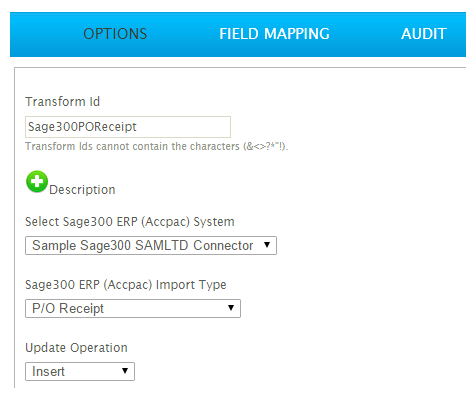This screenshot has width=476, height=398.
Task: Click the arrow on the Sage300 system selector
Action: pyautogui.click(x=267, y=245)
